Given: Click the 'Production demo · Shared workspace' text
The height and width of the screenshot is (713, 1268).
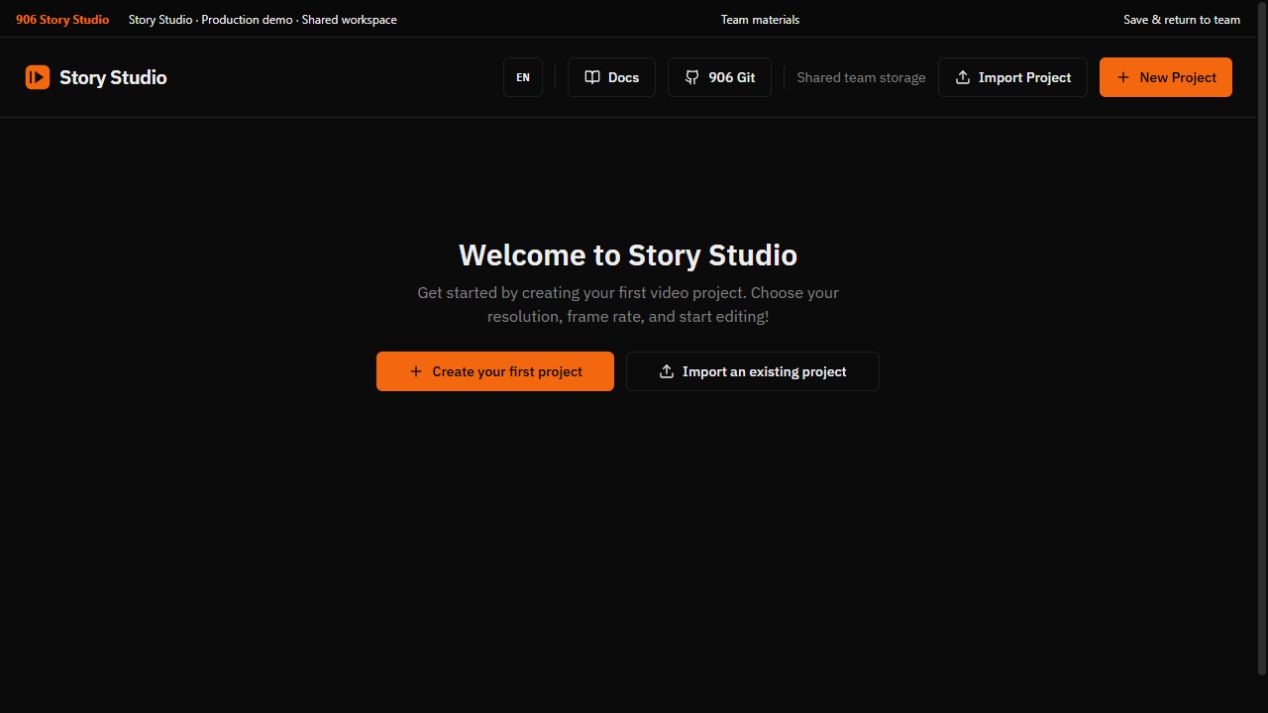Looking at the screenshot, I should click(x=299, y=19).
